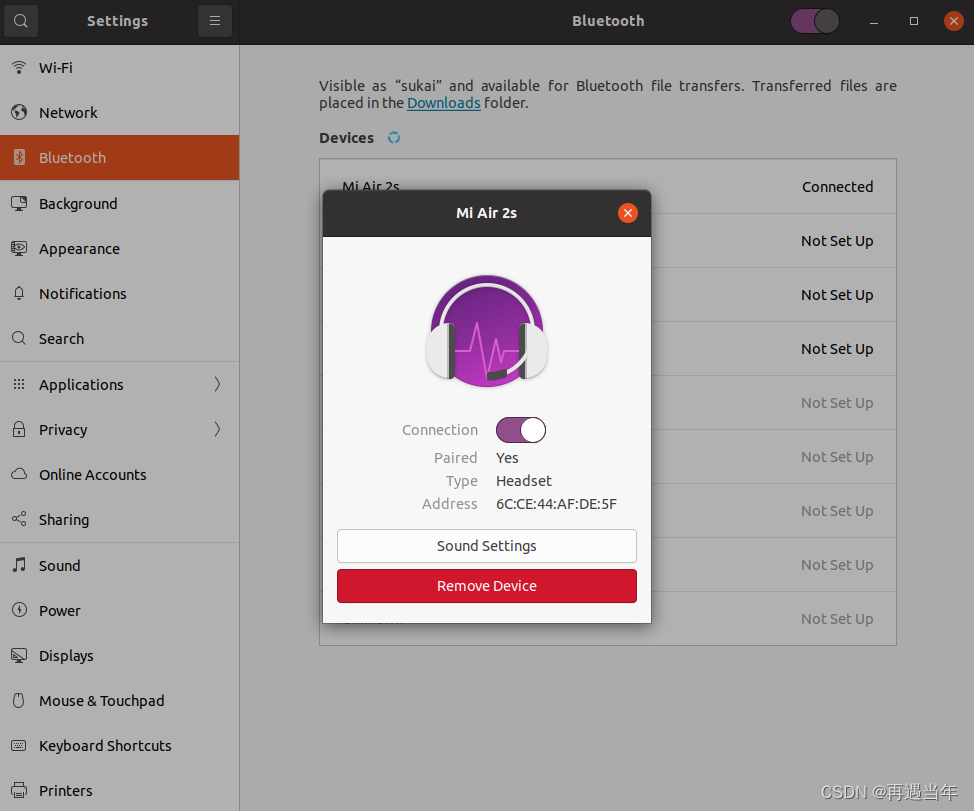Select Appearance in the sidebar
974x811 pixels.
tap(119, 248)
